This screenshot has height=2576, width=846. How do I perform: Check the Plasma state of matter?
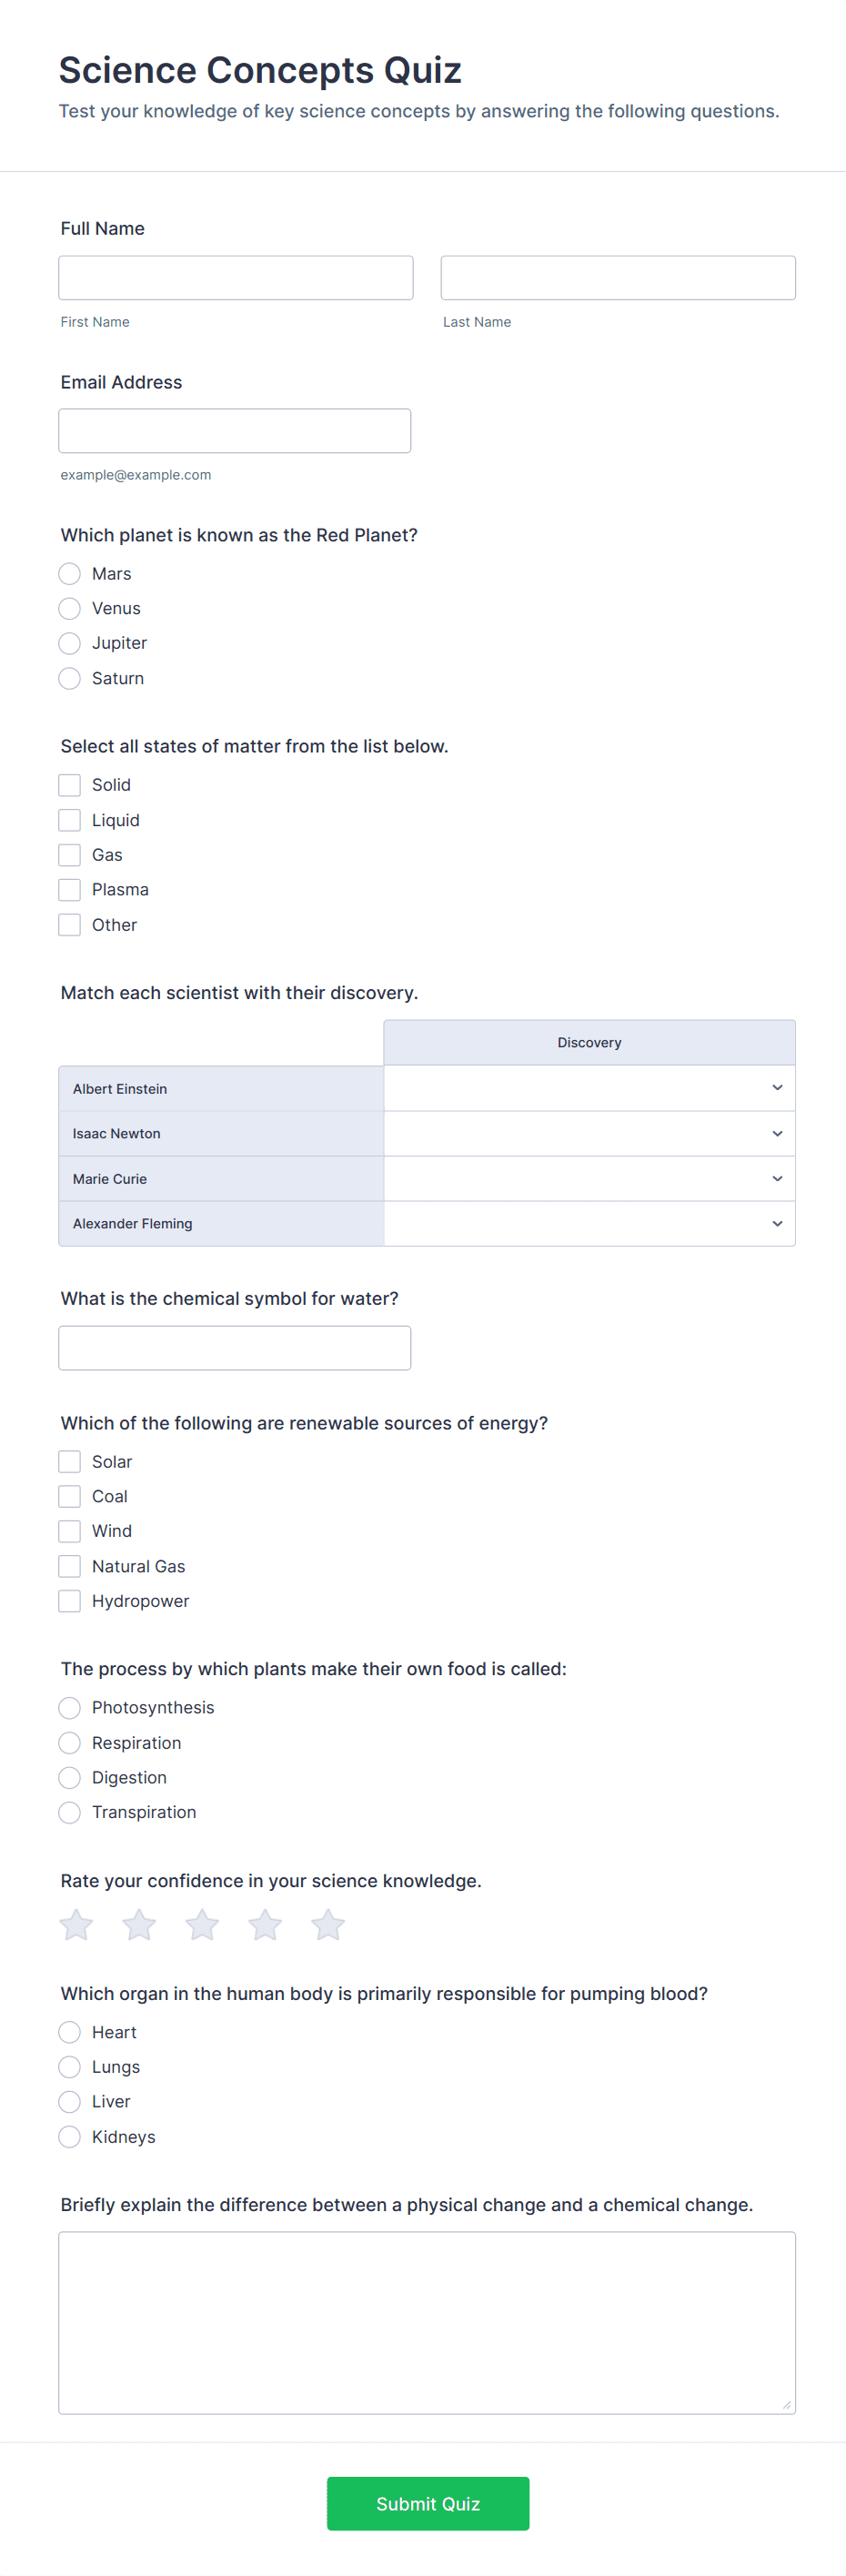coord(69,890)
